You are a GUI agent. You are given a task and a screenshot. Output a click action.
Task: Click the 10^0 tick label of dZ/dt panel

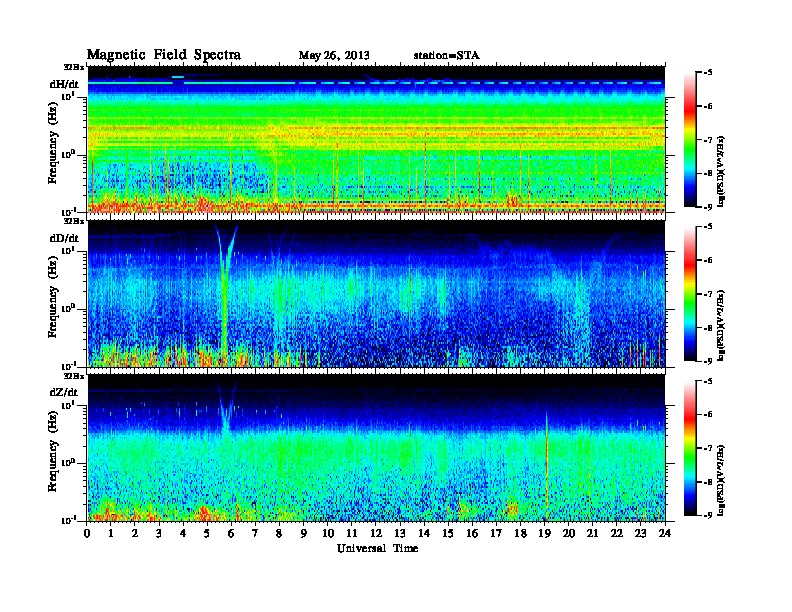pyautogui.click(x=69, y=463)
